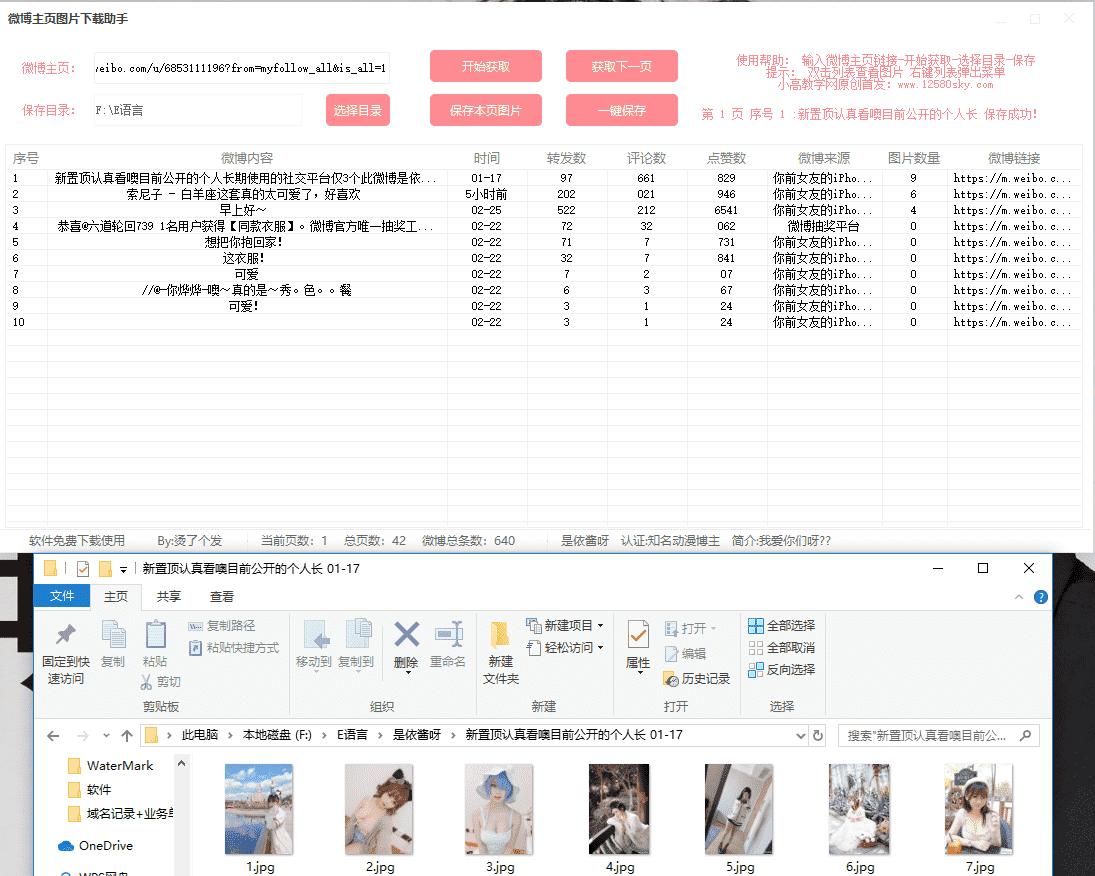Screen dimensions: 1095x876
Task: Switch to the Share (共享) ribbon tab
Action: [169, 597]
